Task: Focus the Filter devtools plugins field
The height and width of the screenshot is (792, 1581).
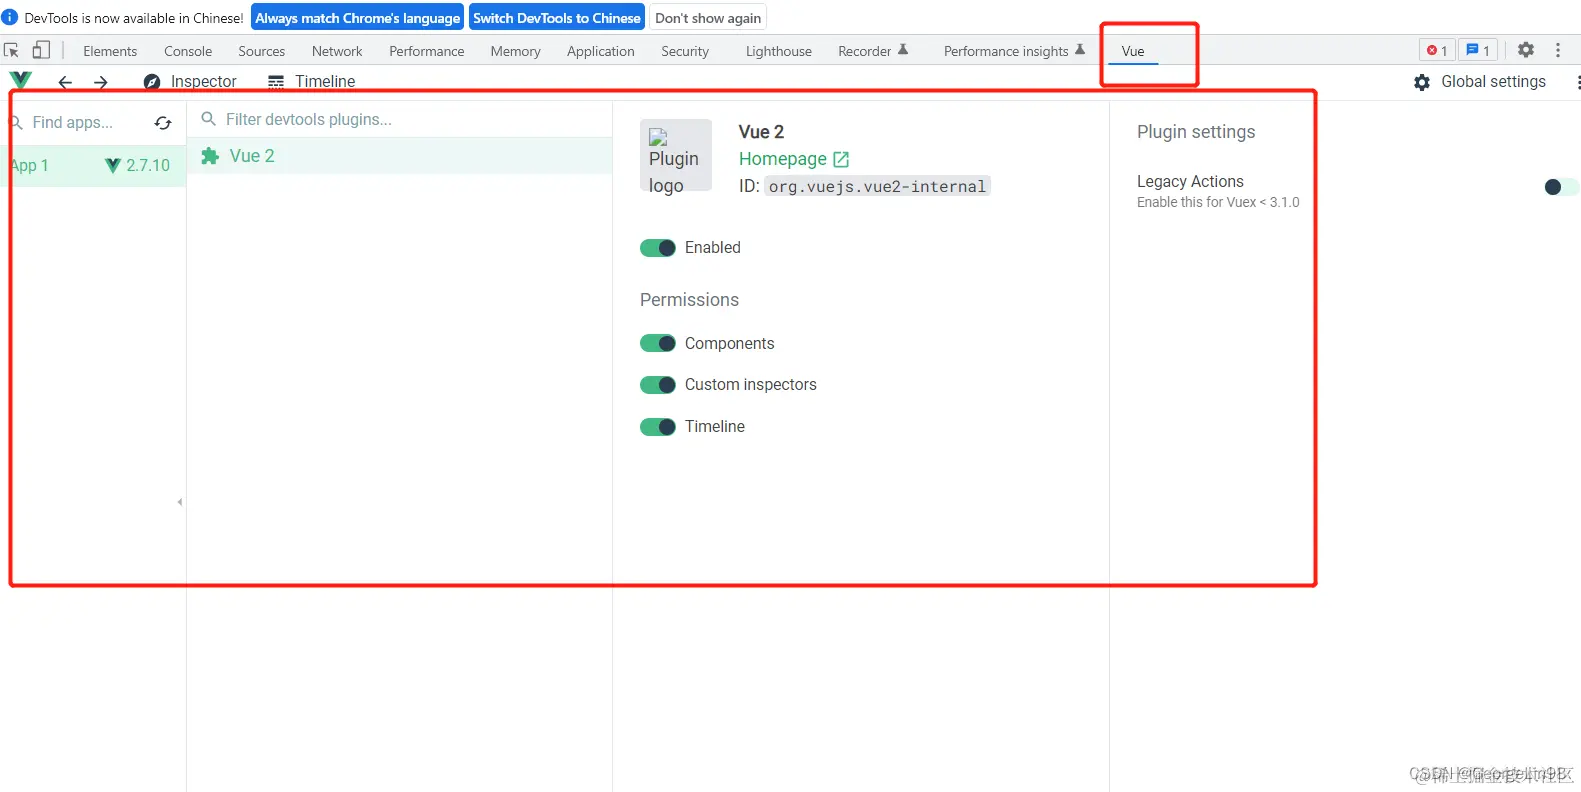Action: tap(400, 119)
